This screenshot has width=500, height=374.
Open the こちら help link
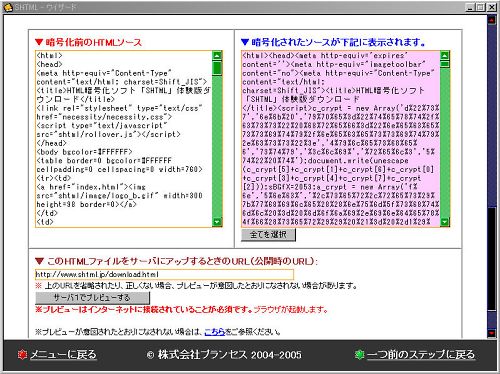point(214,332)
